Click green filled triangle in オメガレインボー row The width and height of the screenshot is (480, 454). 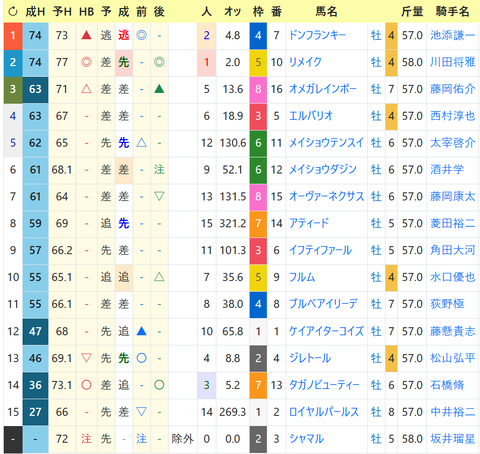[159, 89]
